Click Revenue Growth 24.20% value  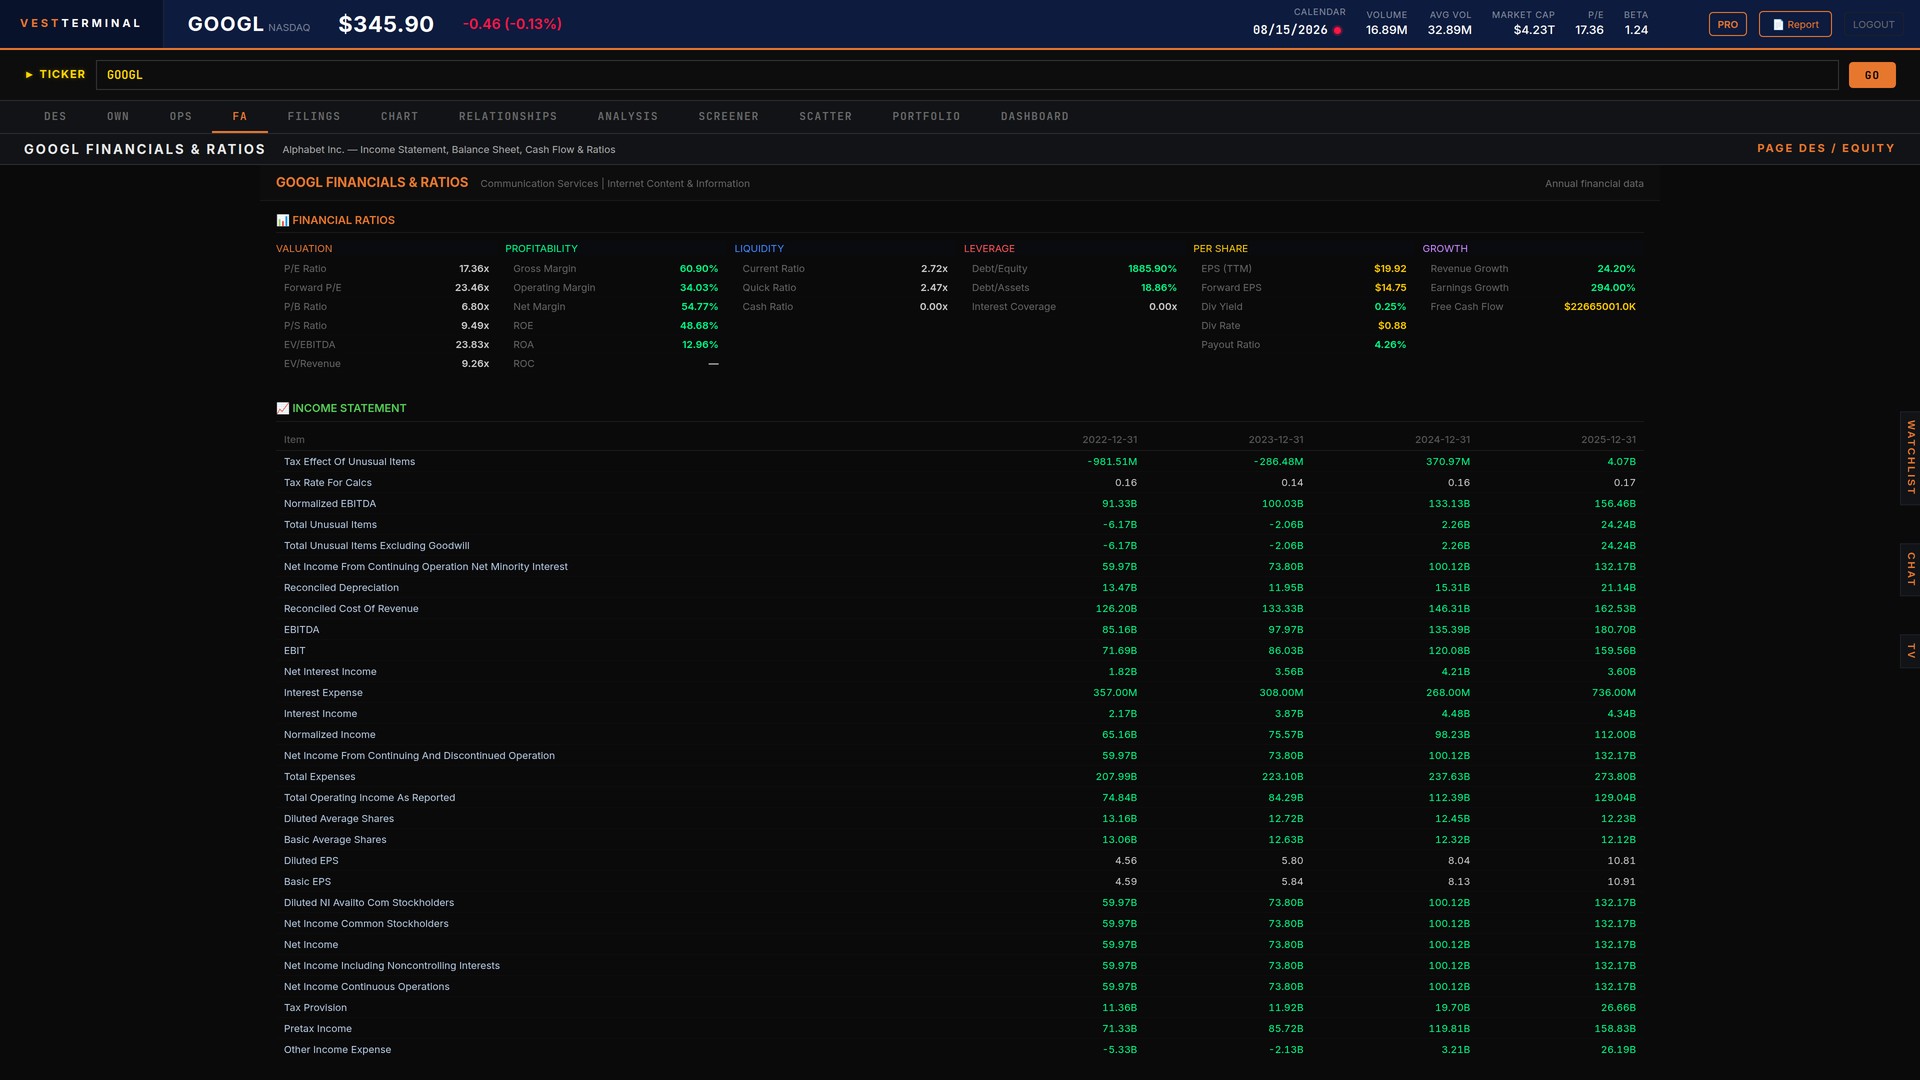pyautogui.click(x=1616, y=269)
